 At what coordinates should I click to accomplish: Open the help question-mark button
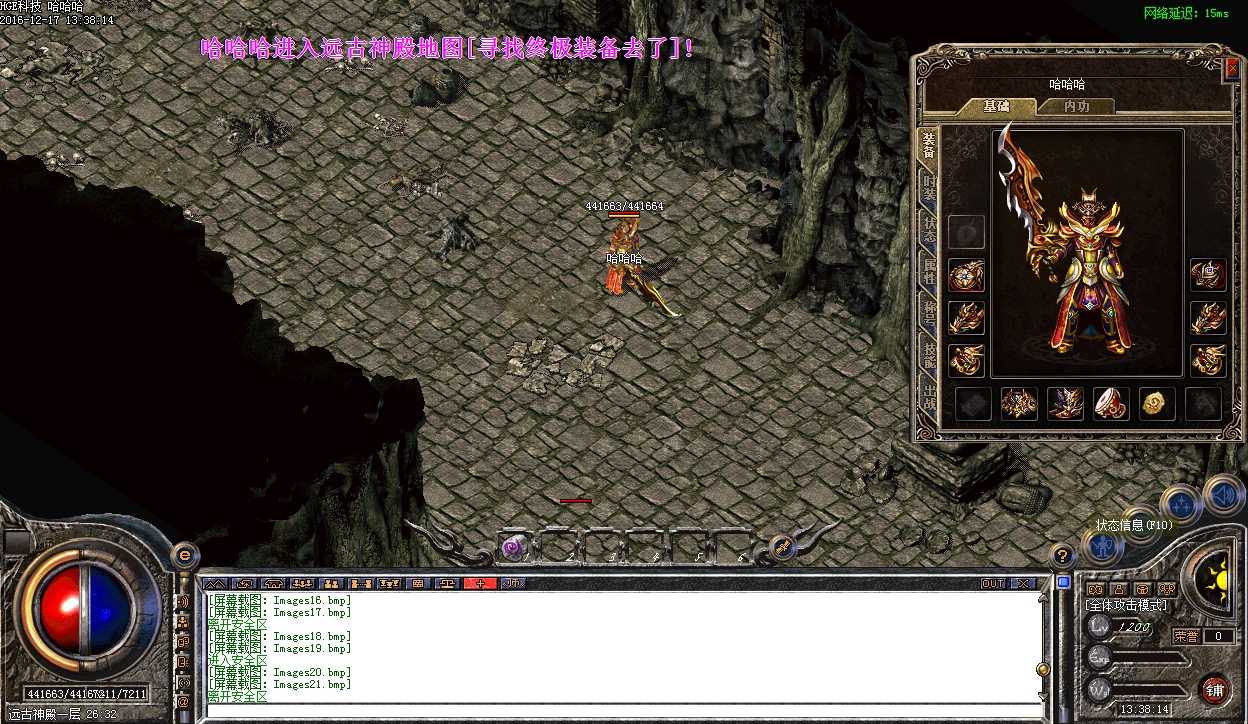1062,555
